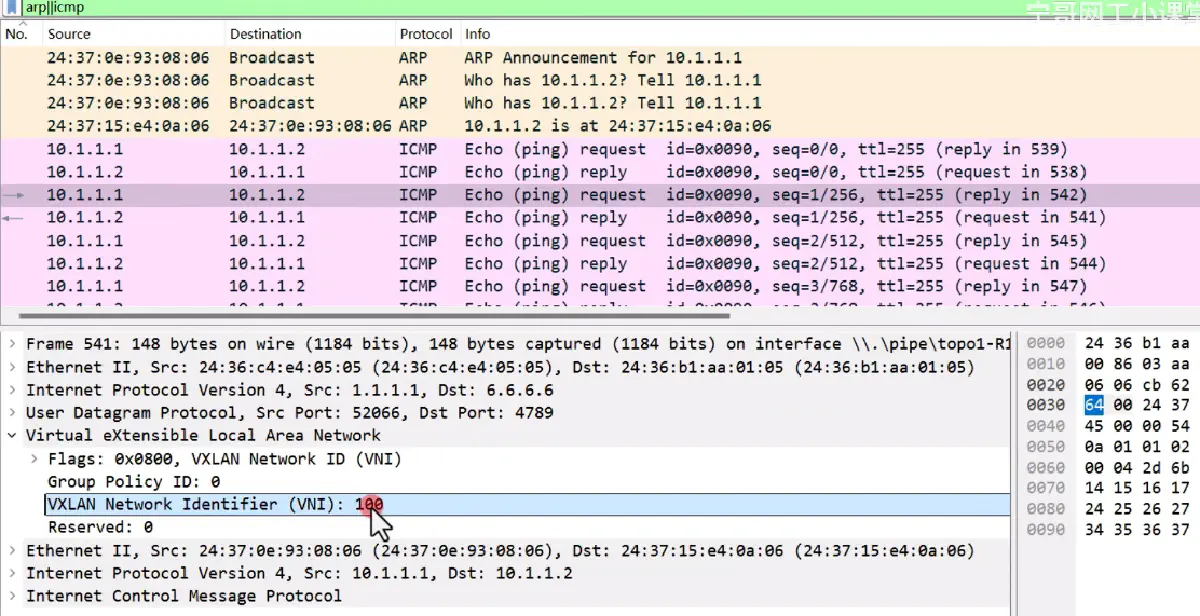The height and width of the screenshot is (616, 1200).
Task: Click hex offset label 0020
Action: pos(1046,385)
